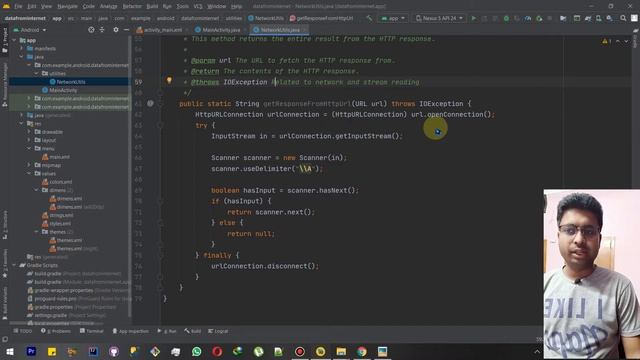Select colors.xml in values folder
The image size is (640, 360).
[x=60, y=182]
